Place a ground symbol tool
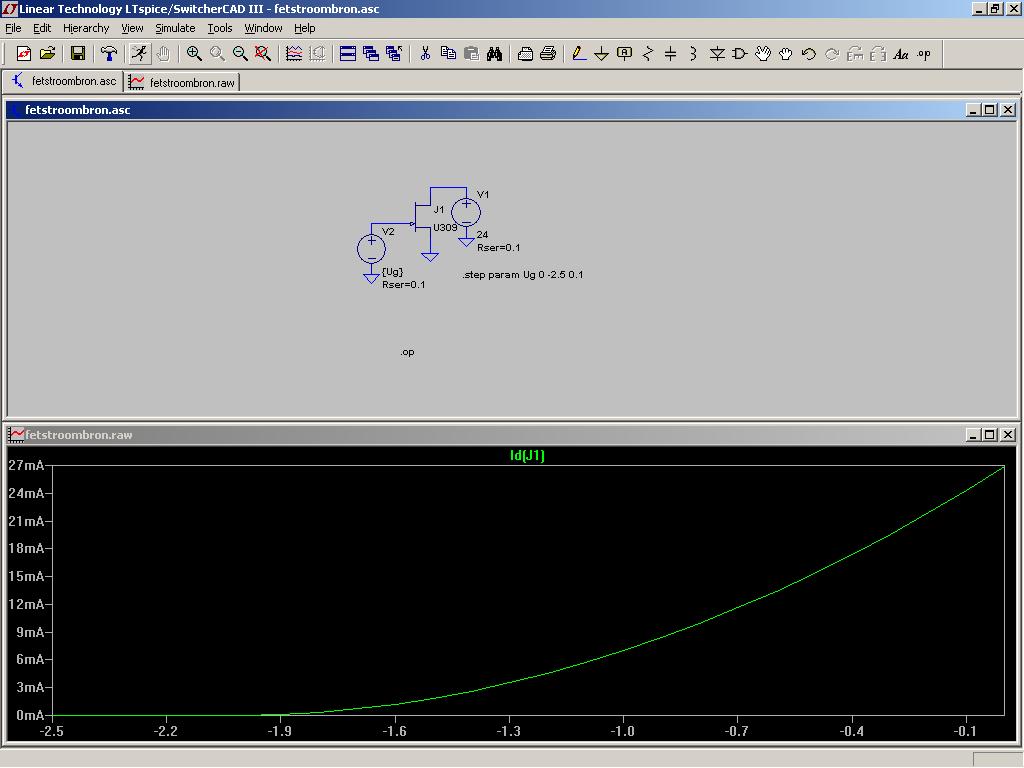Image resolution: width=1024 pixels, height=768 pixels. (601, 54)
